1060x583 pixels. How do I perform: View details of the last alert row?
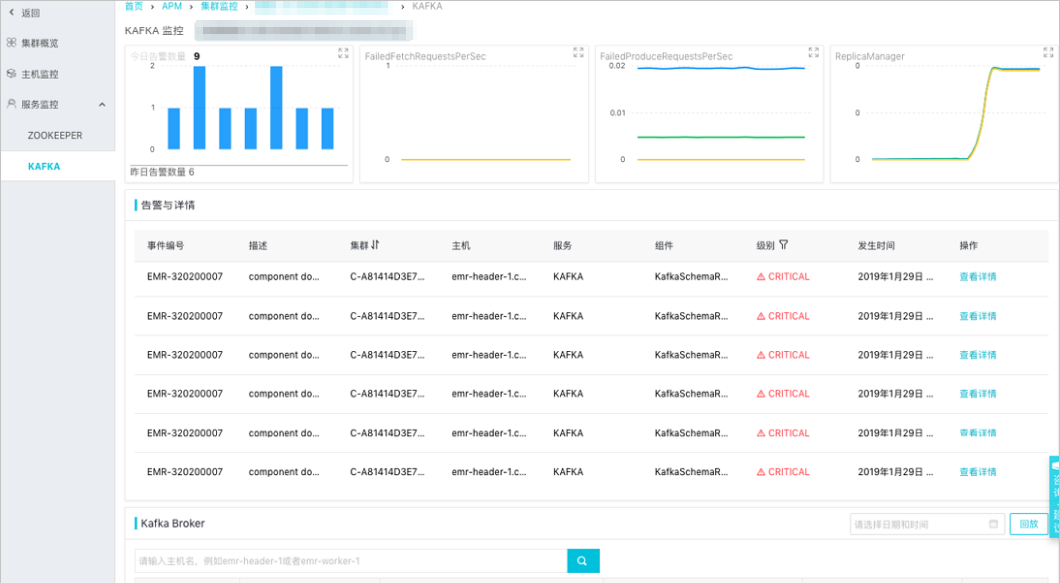coord(978,472)
